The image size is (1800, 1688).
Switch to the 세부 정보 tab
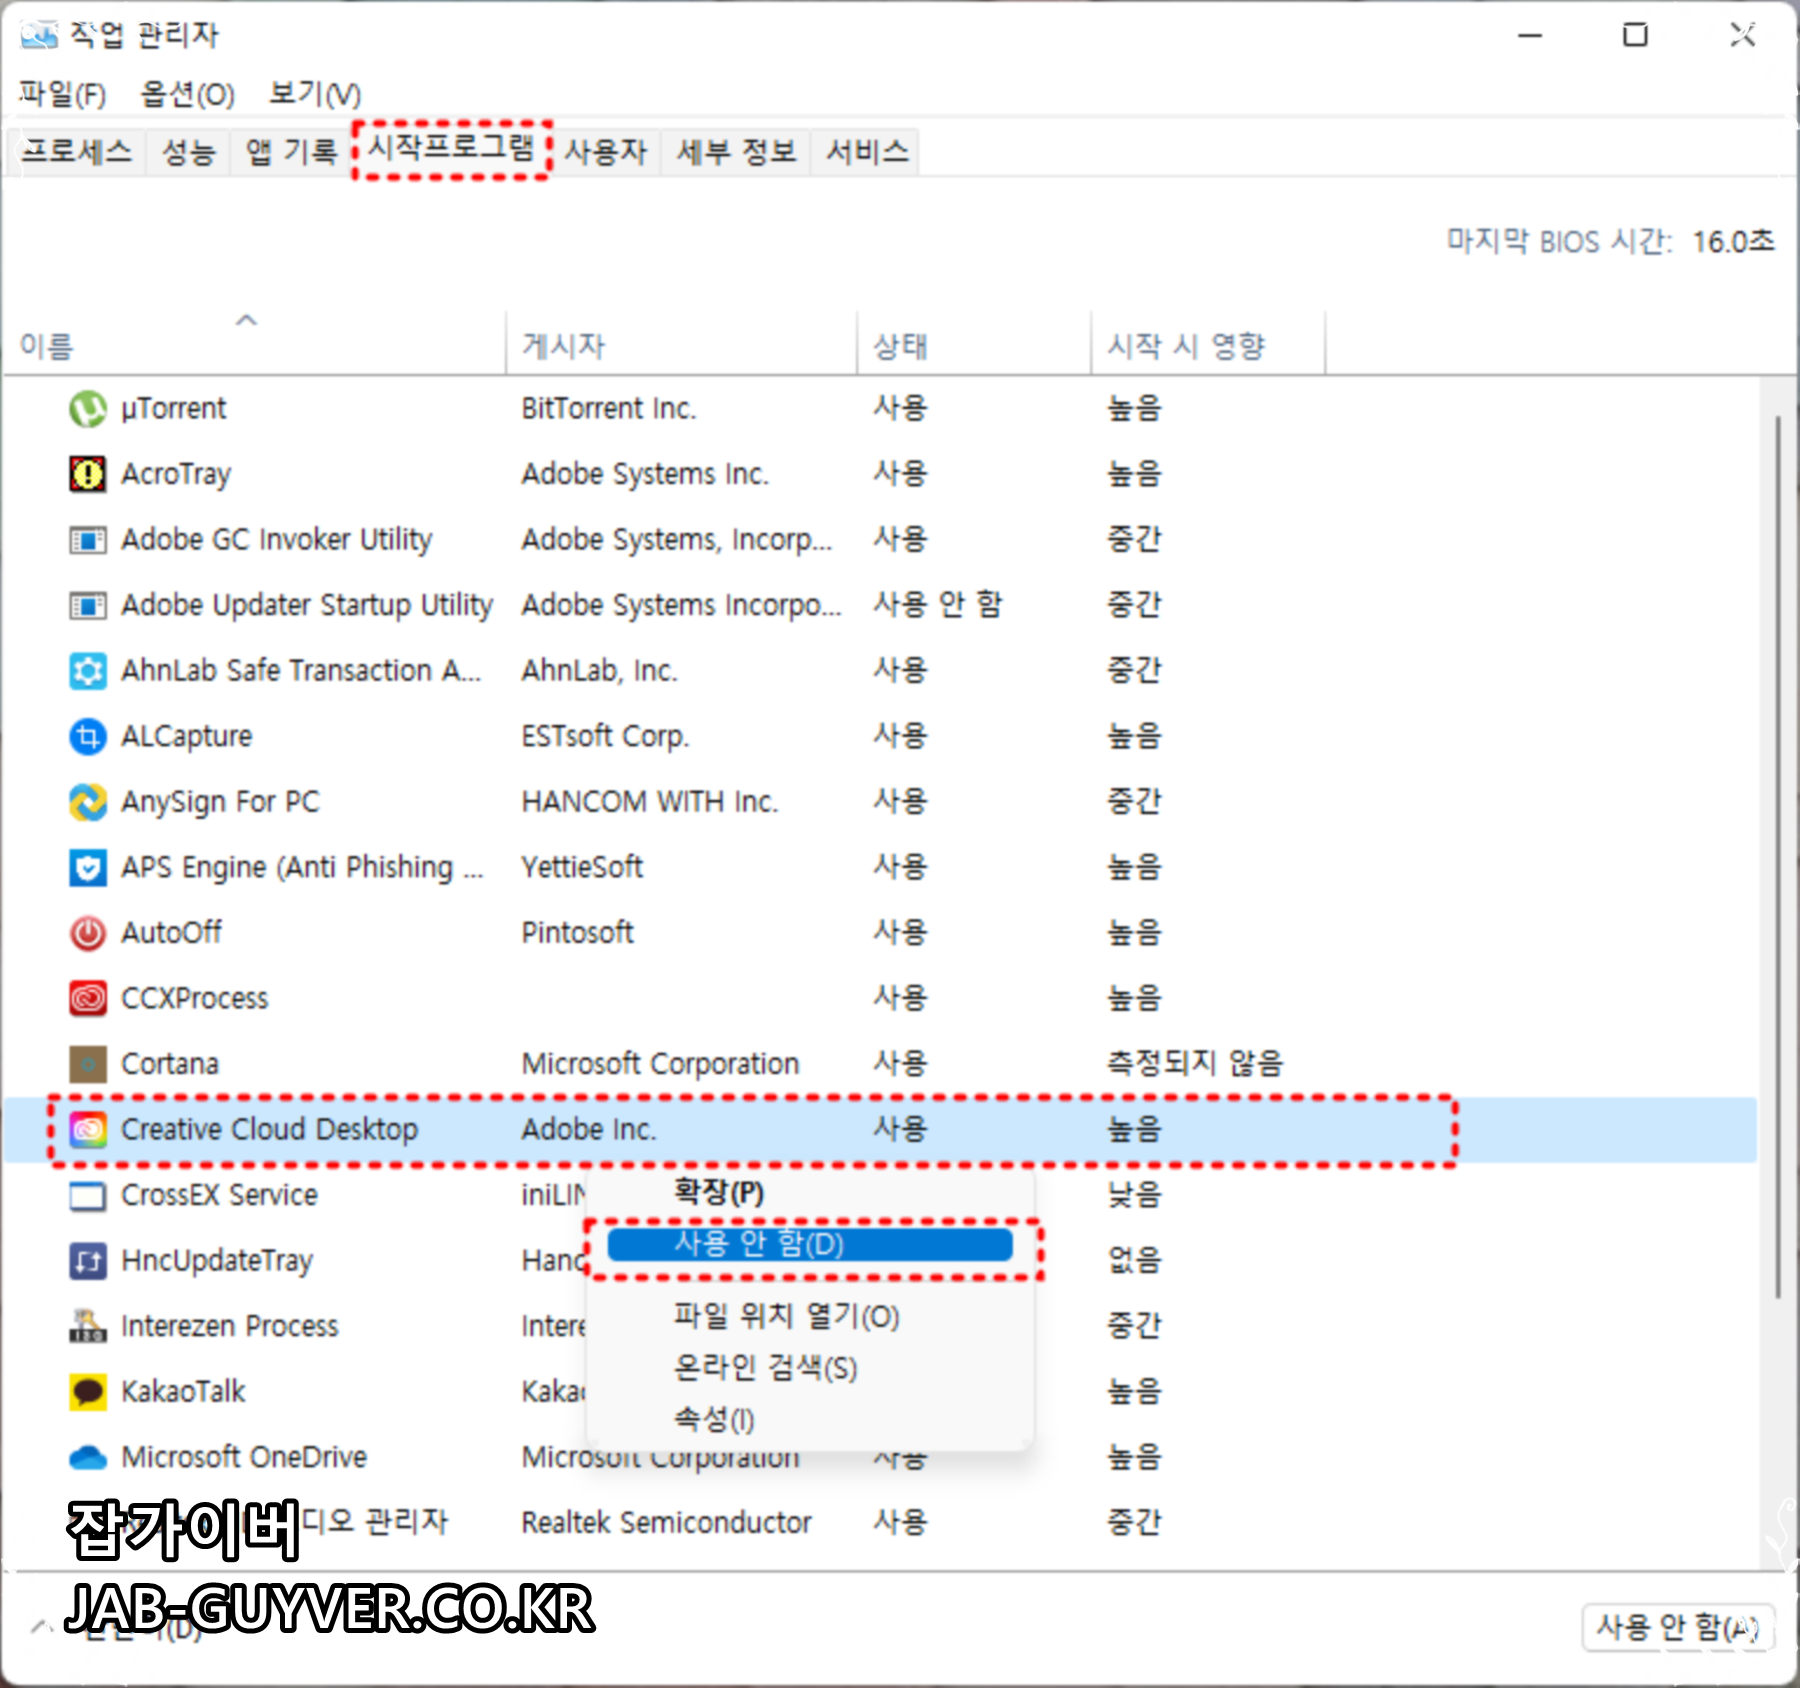click(x=736, y=152)
